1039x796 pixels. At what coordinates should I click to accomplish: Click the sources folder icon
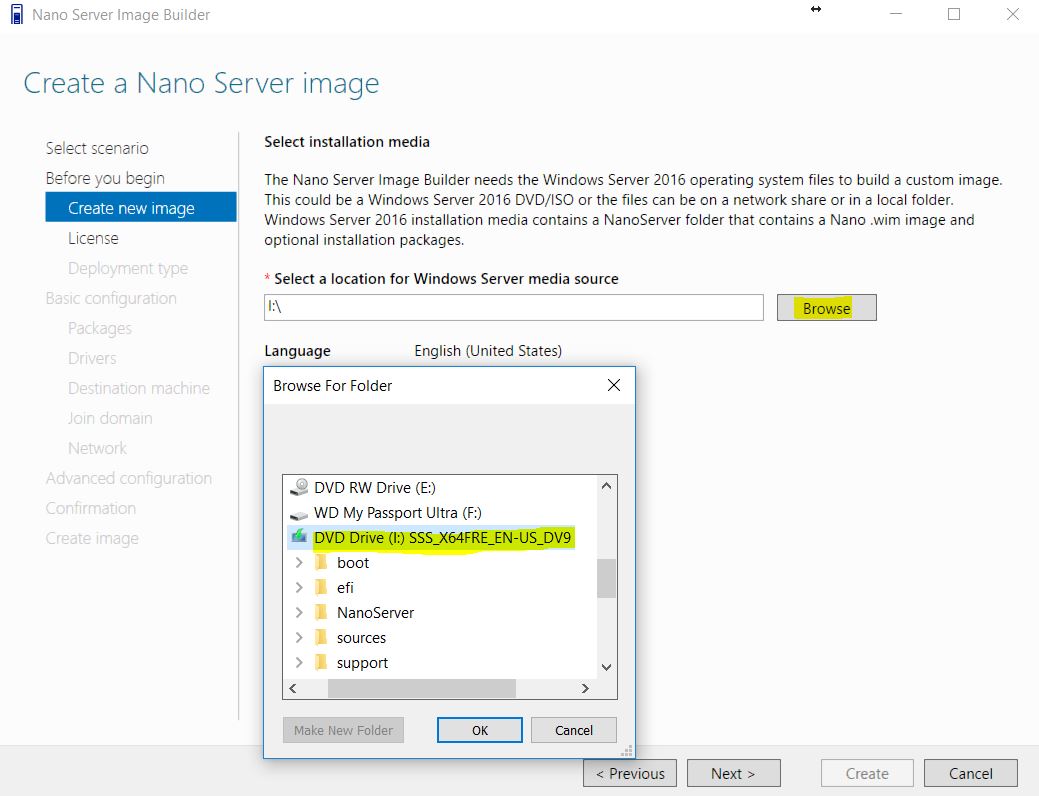321,638
